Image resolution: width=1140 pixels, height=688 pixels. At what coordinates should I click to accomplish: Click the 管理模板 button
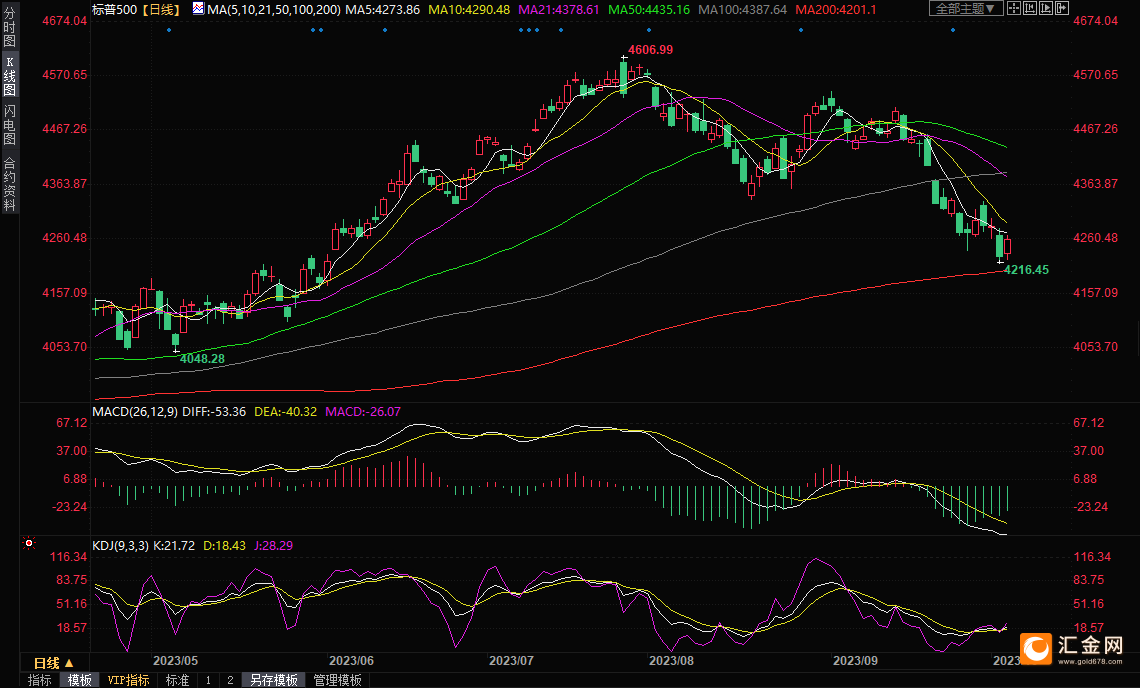pyautogui.click(x=337, y=680)
